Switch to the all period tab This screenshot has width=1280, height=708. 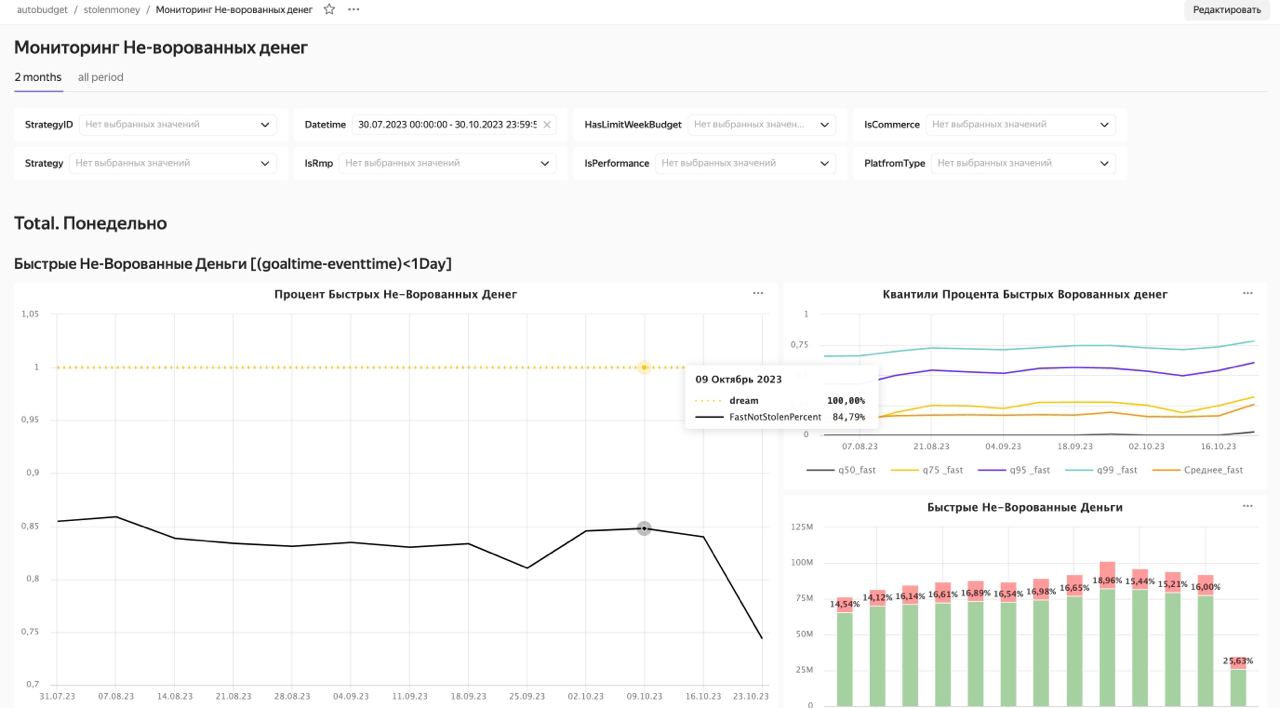point(101,77)
